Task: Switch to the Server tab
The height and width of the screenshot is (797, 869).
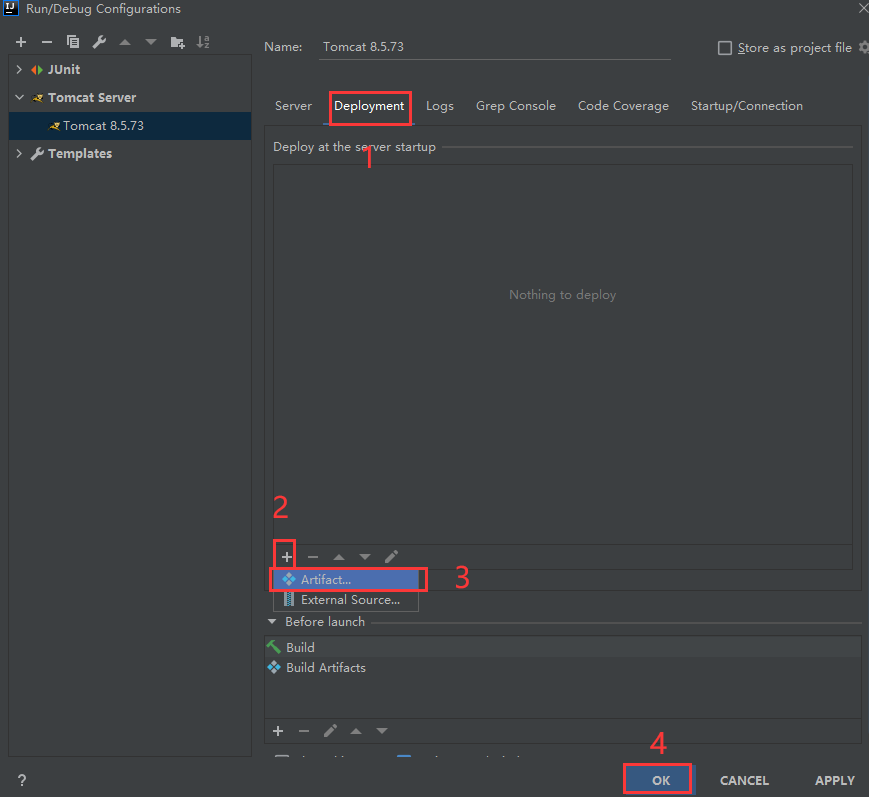Action: (x=293, y=105)
